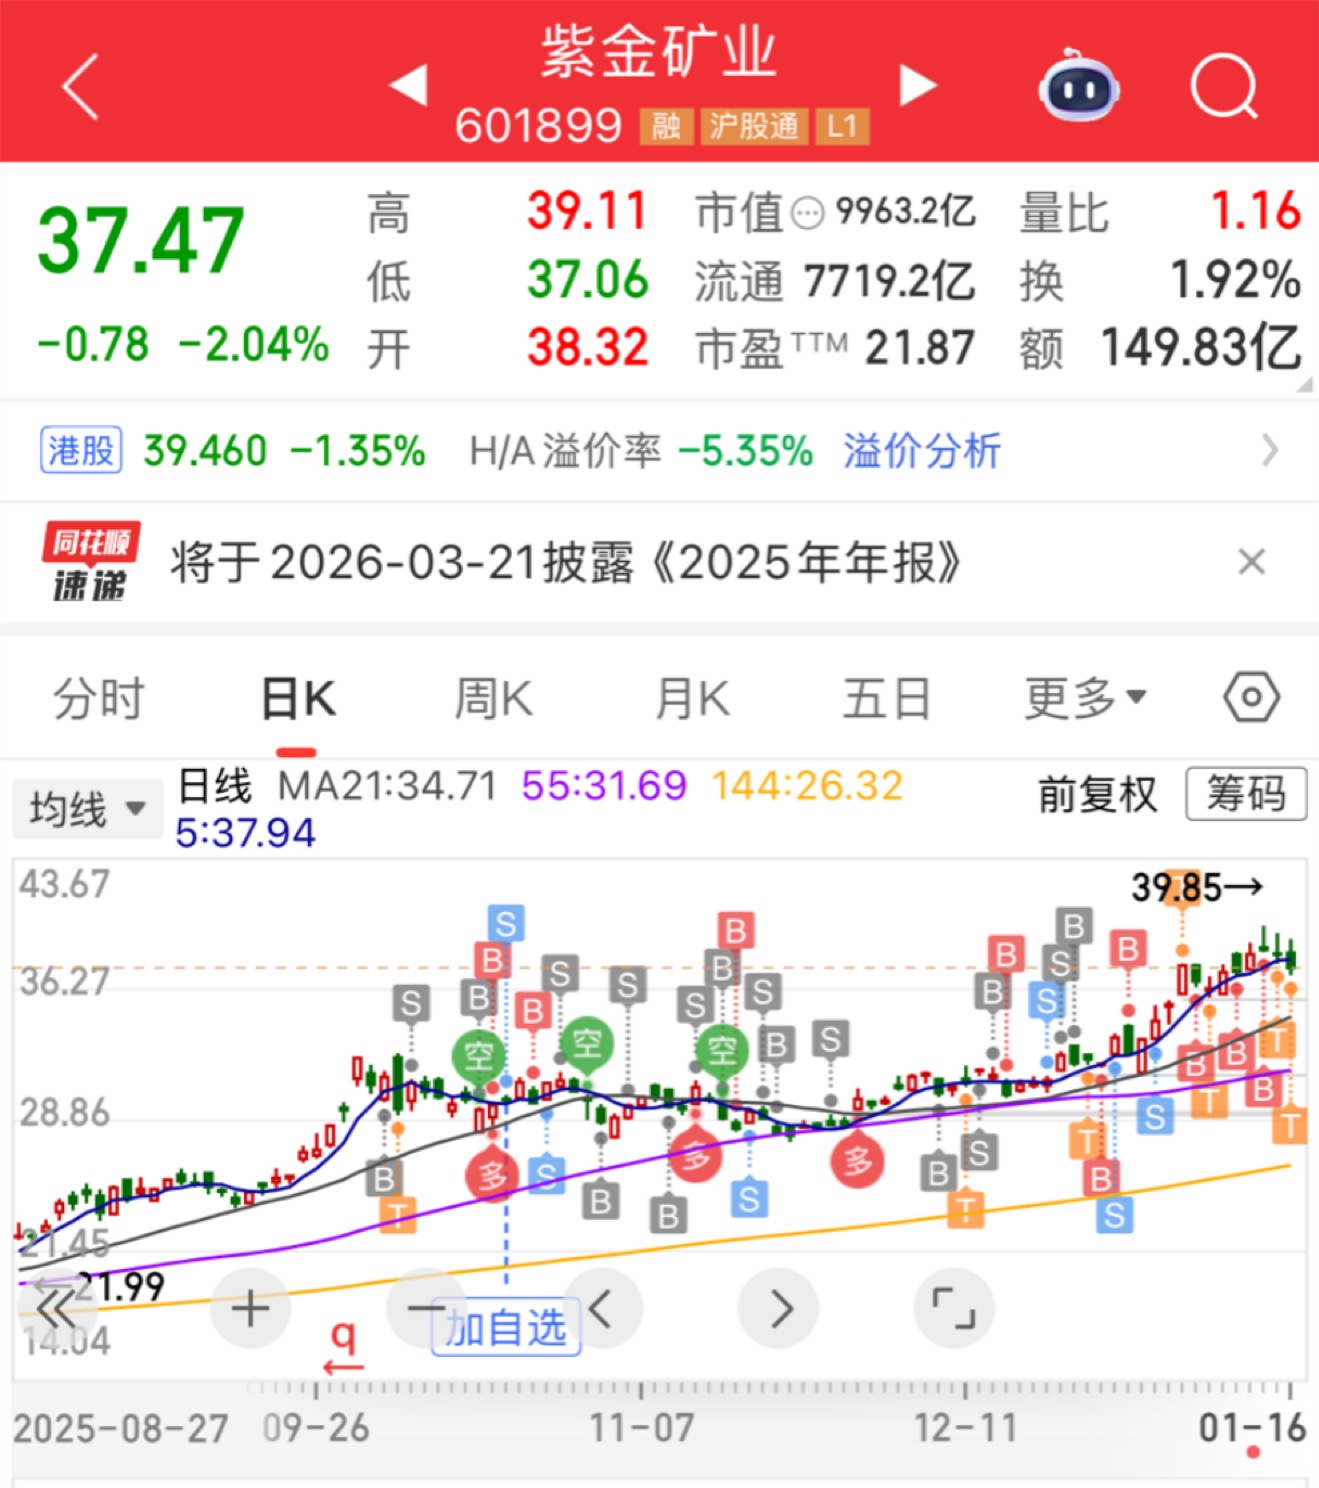The image size is (1319, 1488).
Task: Tap the orange 144:26.32 average value
Action: coord(807,786)
